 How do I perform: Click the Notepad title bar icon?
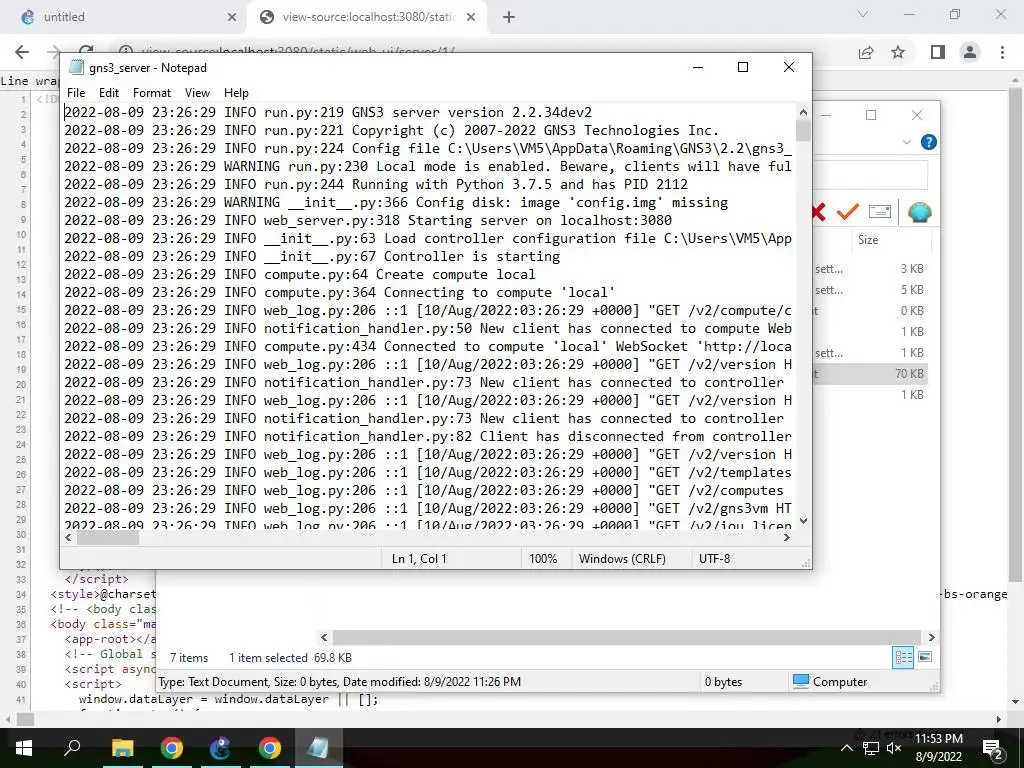click(x=76, y=67)
